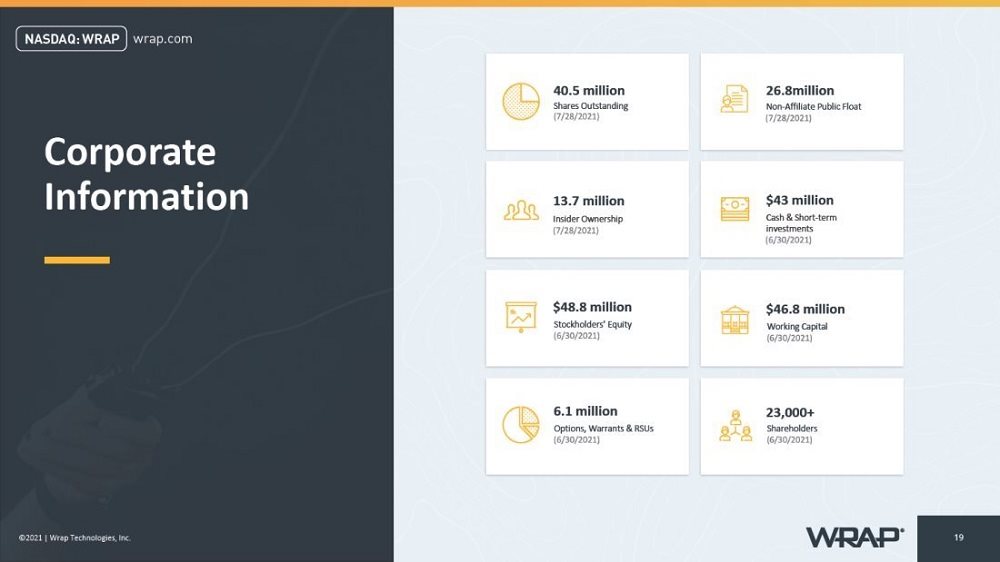The width and height of the screenshot is (1000, 562).
Task: Select the '26.8million' figure
Action: (x=800, y=91)
